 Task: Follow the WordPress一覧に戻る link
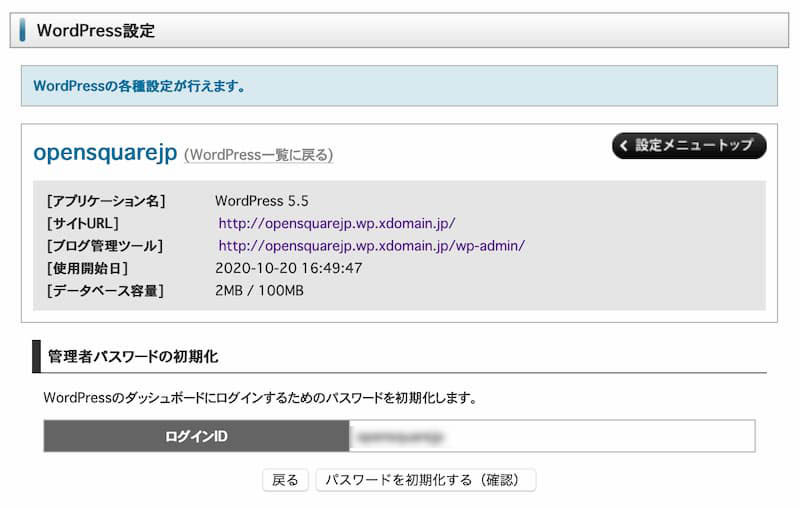259,155
